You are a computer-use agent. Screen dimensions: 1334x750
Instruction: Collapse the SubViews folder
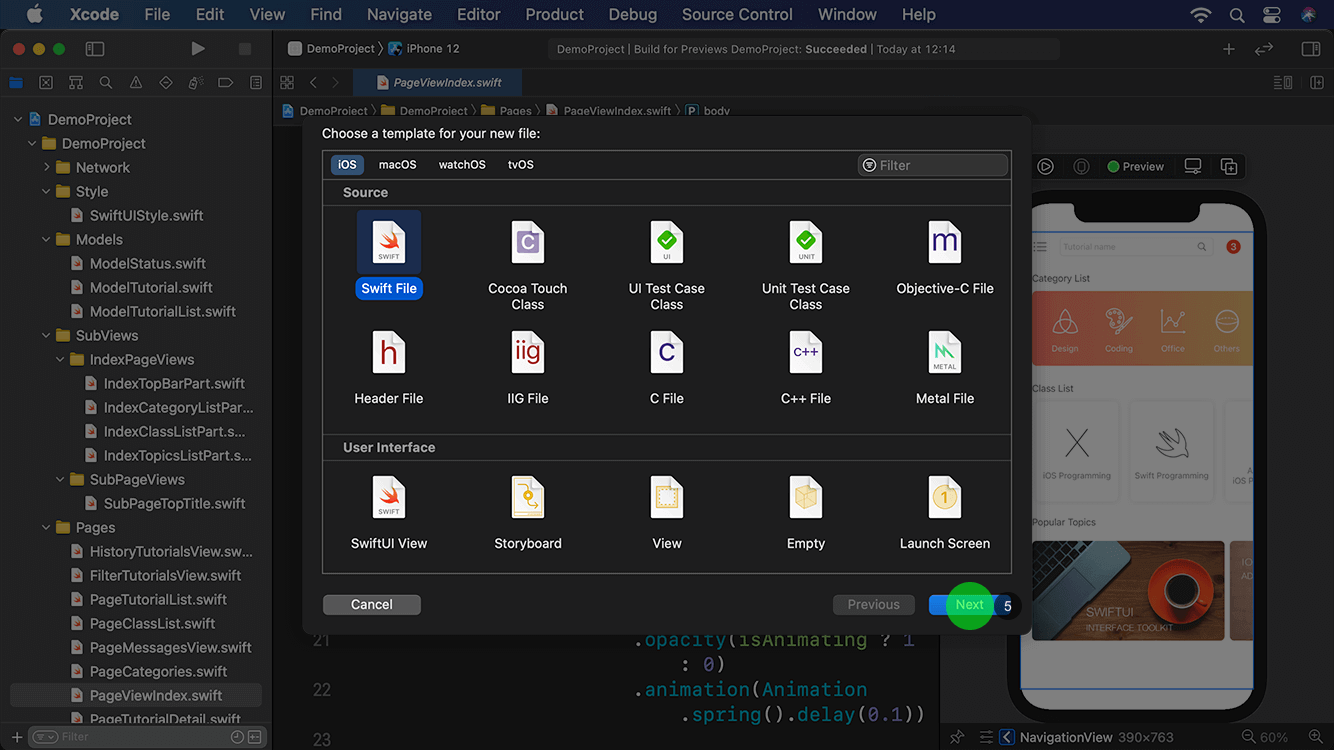(46, 335)
